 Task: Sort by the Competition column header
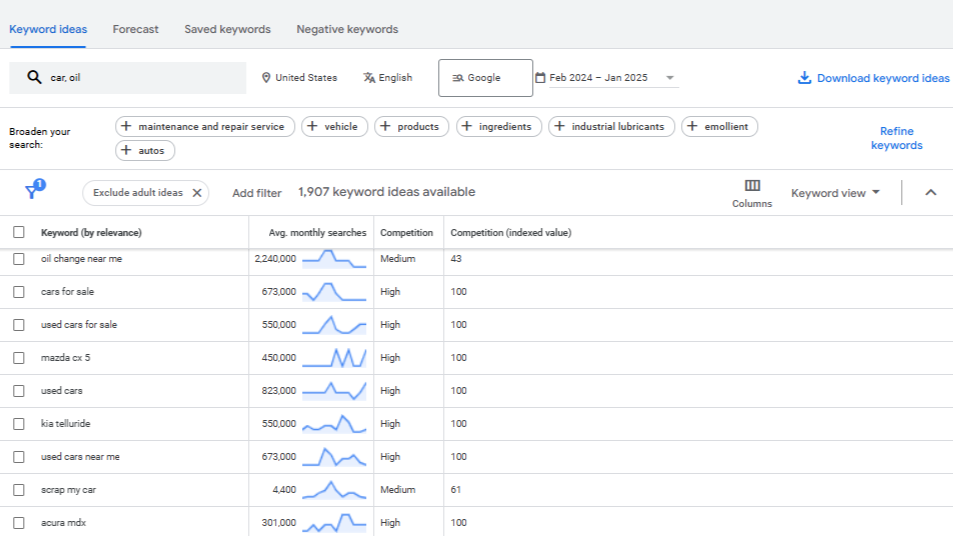pyautogui.click(x=407, y=233)
